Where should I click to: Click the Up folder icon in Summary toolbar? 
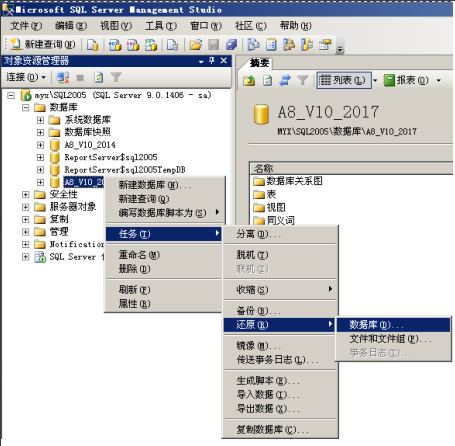click(249, 80)
